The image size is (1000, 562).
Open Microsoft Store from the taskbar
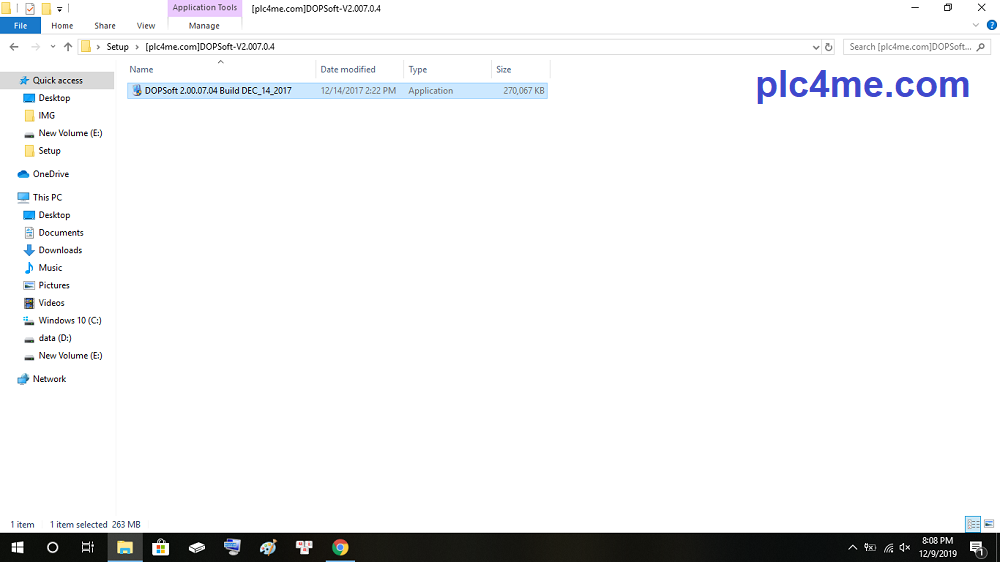pyautogui.click(x=160, y=547)
